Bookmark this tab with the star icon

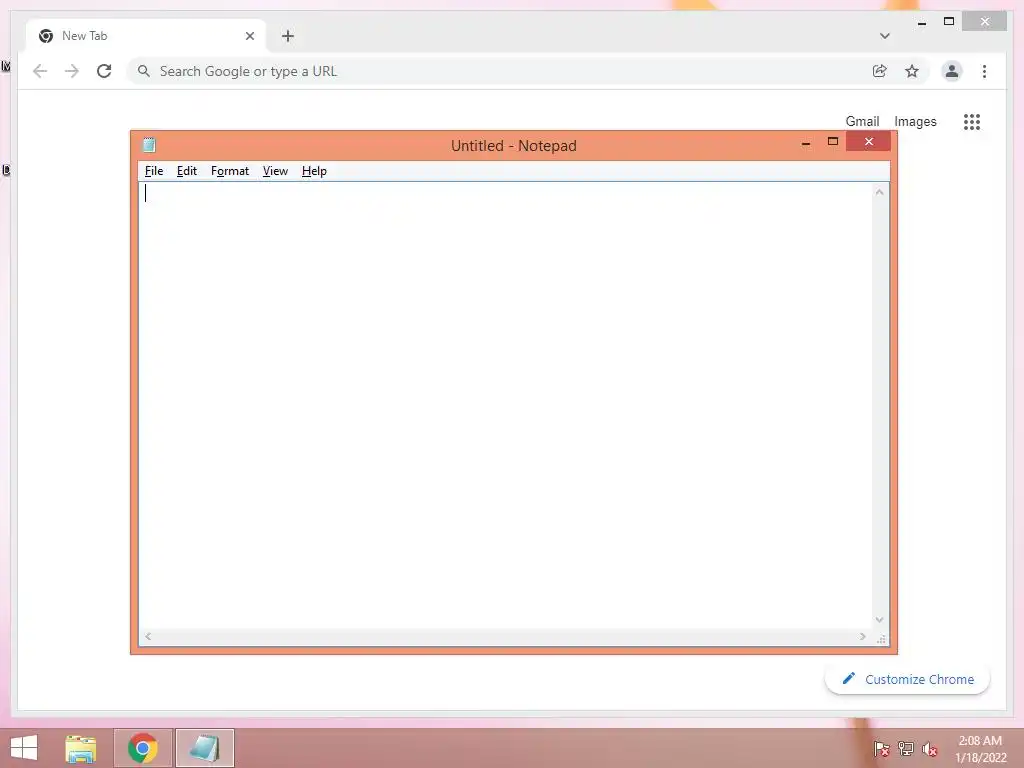pos(912,71)
